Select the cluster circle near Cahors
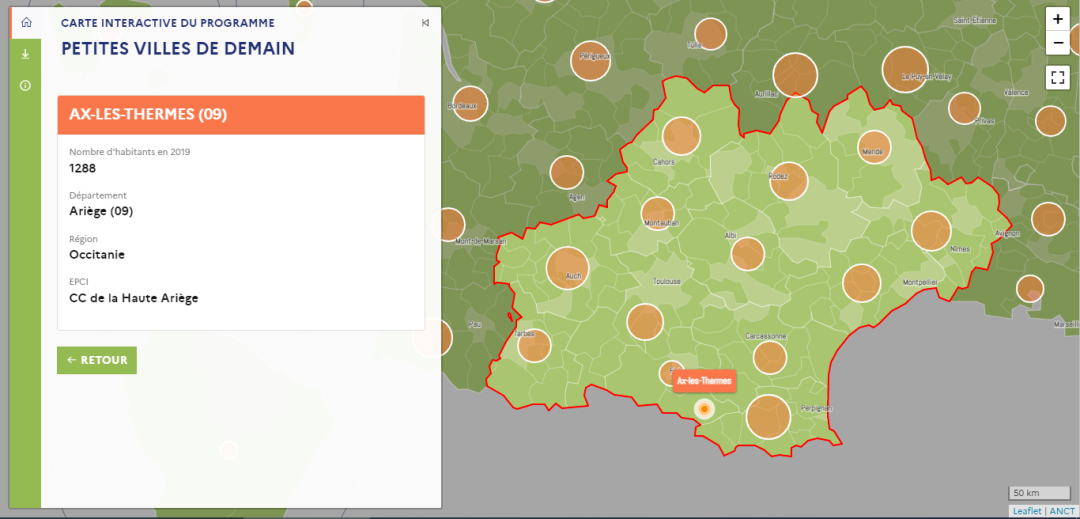This screenshot has height=519, width=1080. 681,136
